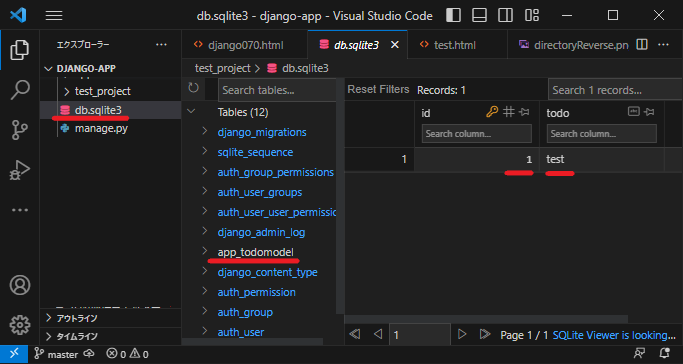The image size is (683, 364).
Task: Click the Search tables input field
Action: click(277, 90)
